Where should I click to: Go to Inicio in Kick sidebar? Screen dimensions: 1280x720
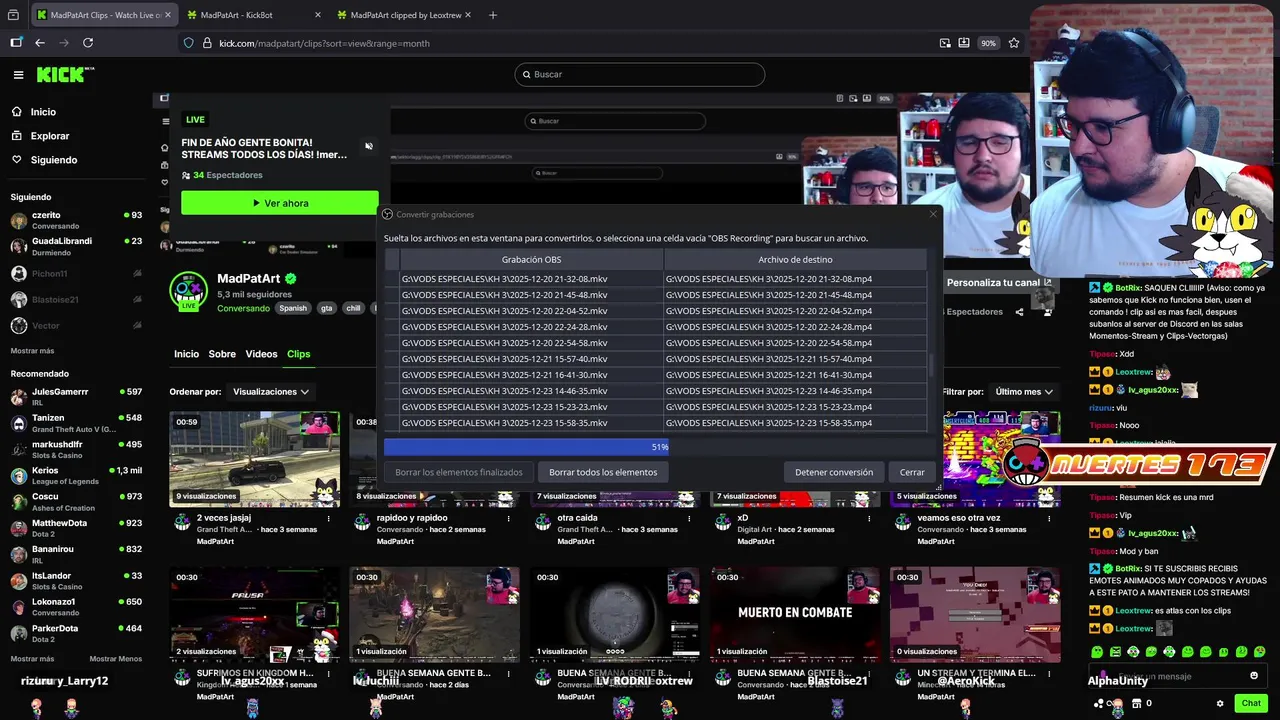(x=43, y=112)
